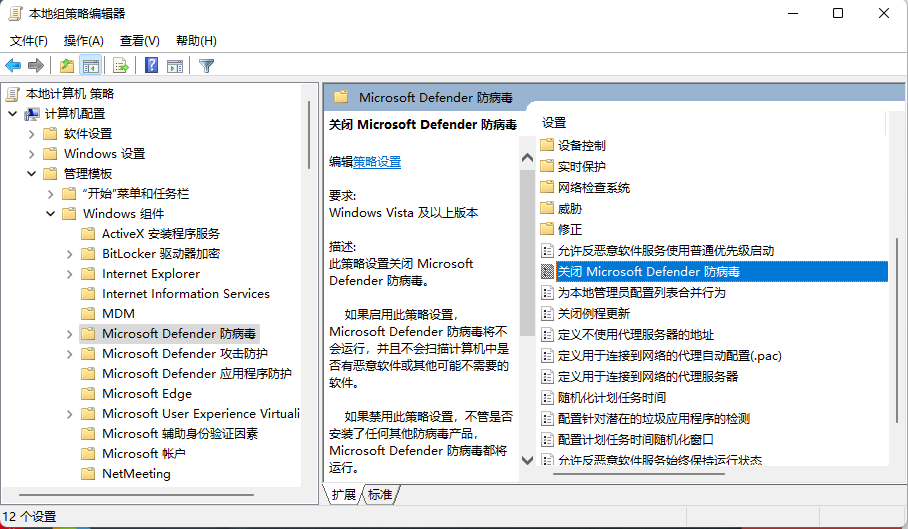
Task: Click the tree pane vertical scrollbar
Action: pos(309,134)
